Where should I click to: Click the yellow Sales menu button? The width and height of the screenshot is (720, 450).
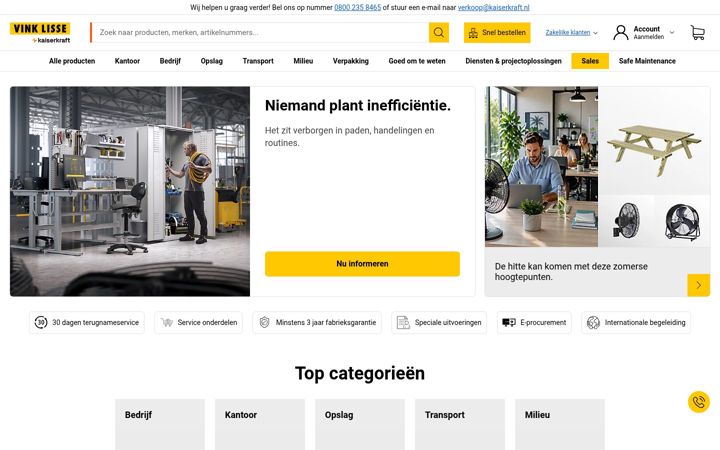(590, 61)
